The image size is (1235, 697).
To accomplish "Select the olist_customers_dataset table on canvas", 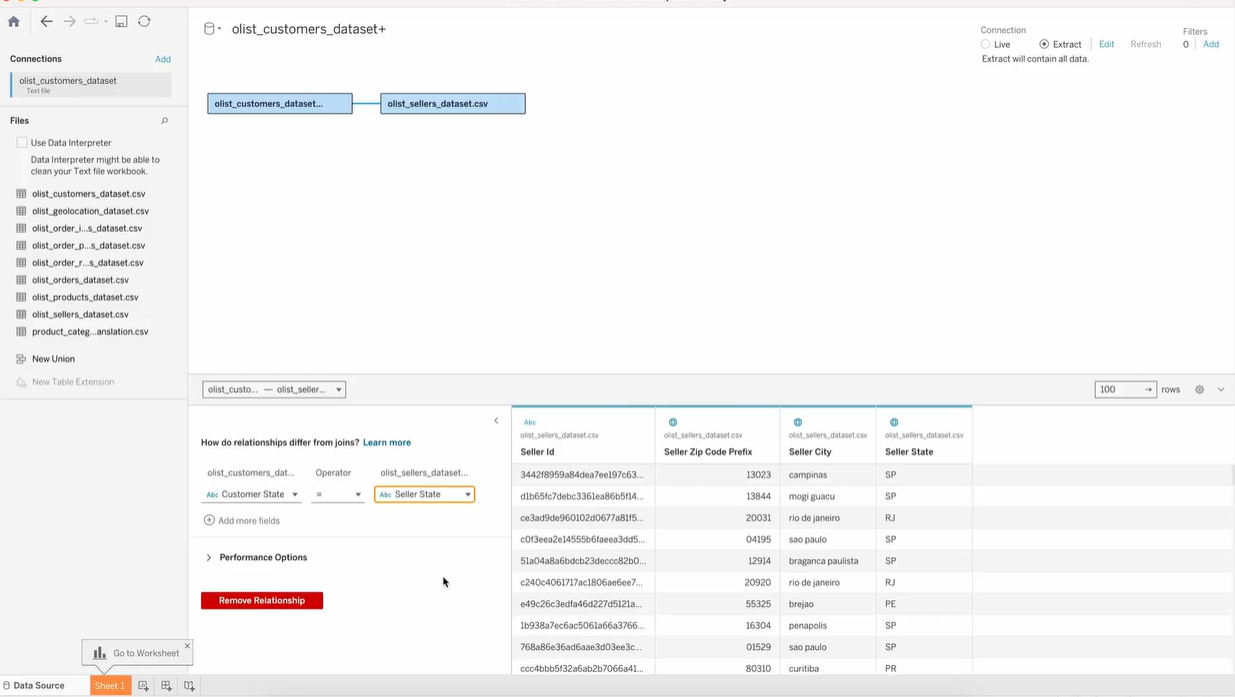I will click(280, 104).
